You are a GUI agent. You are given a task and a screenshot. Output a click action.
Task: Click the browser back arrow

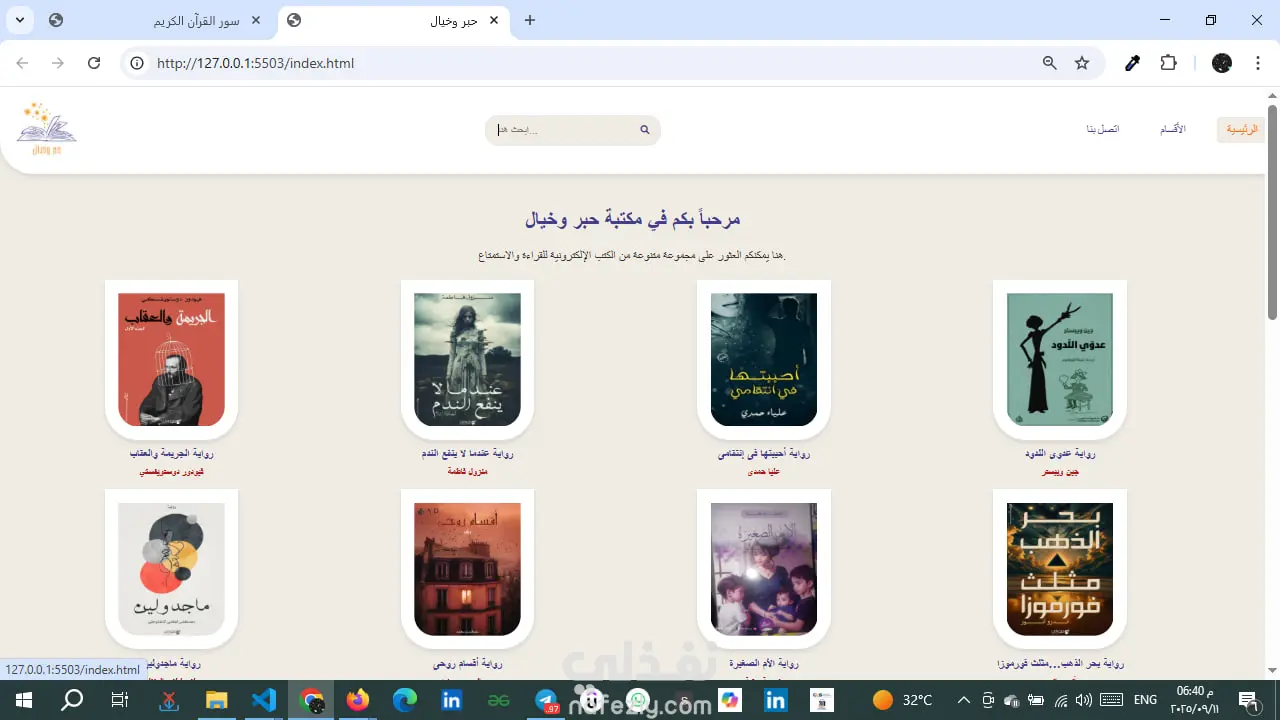pos(22,63)
